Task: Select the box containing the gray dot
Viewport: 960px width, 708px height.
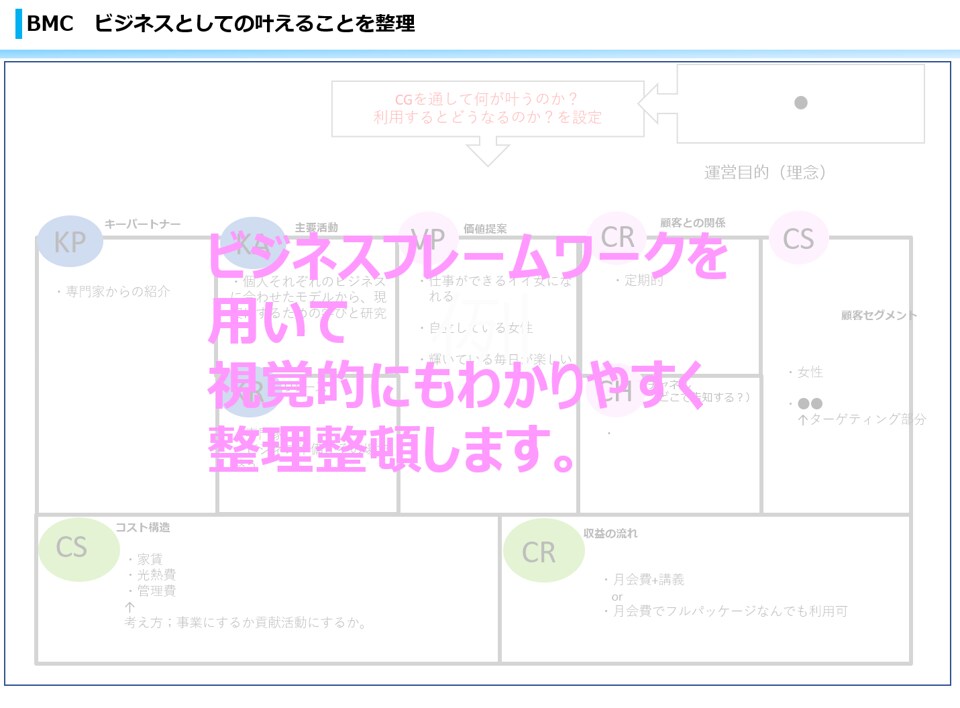Action: coord(800,104)
